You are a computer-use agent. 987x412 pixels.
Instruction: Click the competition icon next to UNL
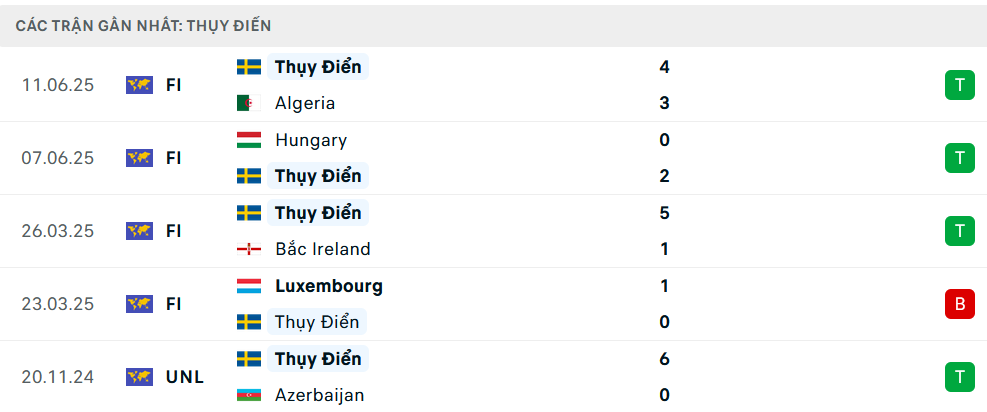139,377
